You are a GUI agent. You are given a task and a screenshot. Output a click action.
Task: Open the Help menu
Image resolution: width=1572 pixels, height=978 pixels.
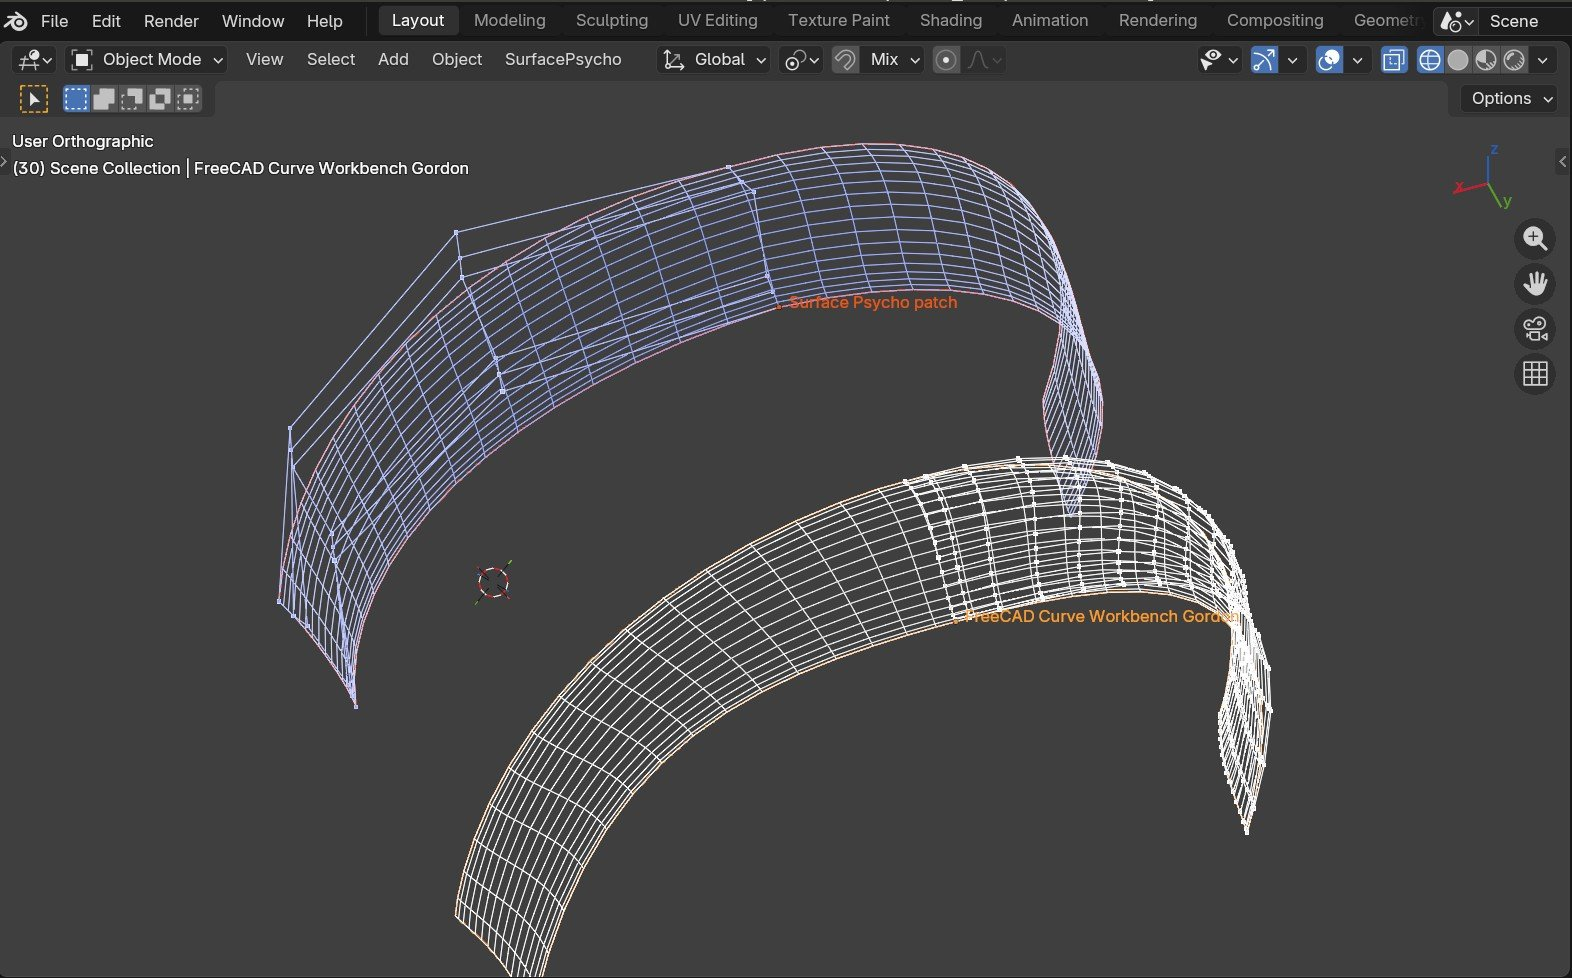coord(324,21)
